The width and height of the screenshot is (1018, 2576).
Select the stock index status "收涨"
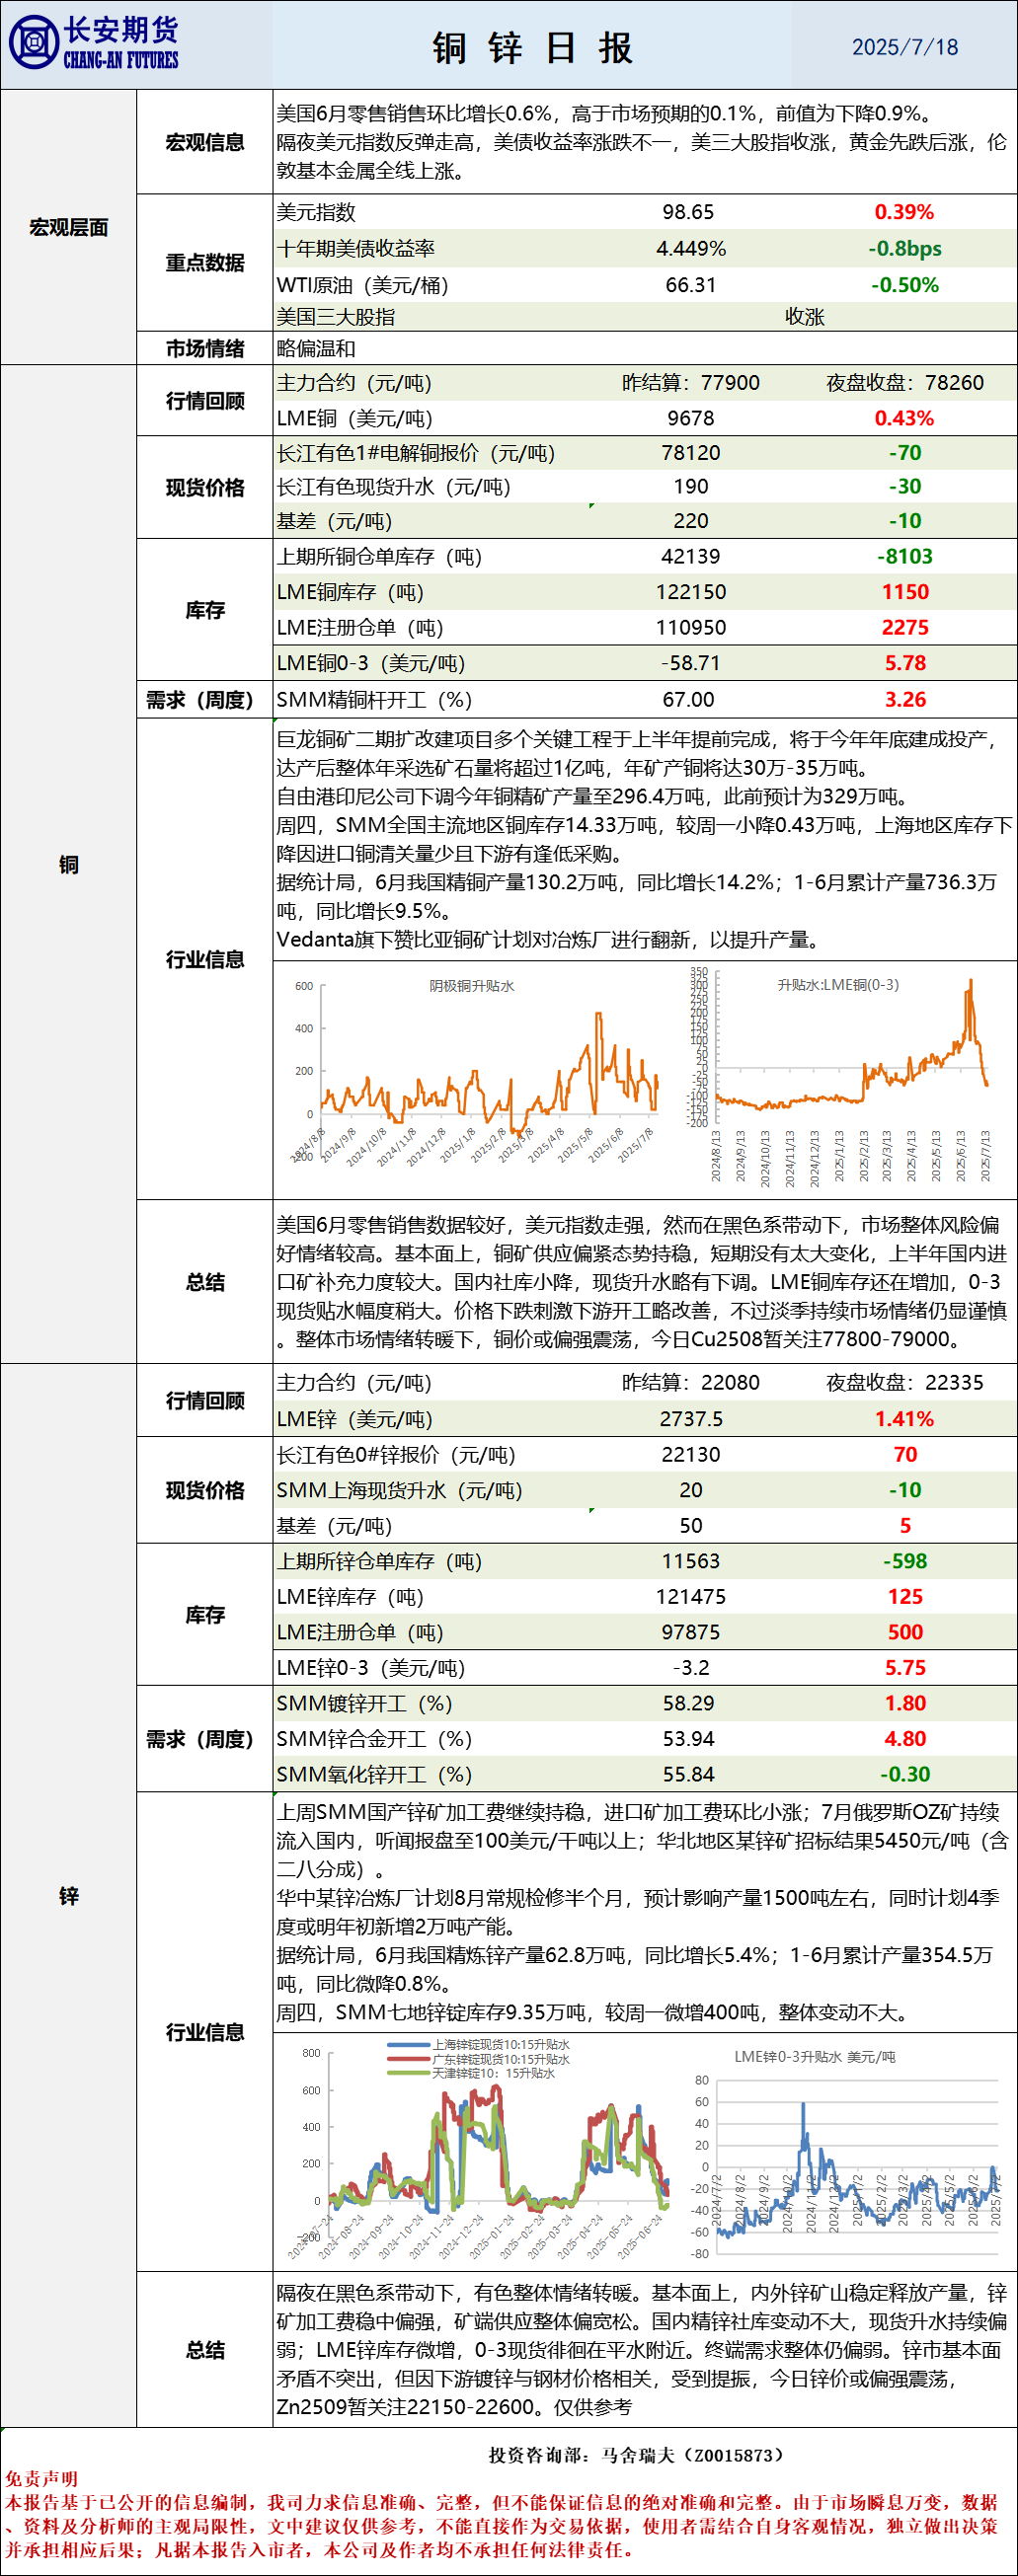pos(805,317)
